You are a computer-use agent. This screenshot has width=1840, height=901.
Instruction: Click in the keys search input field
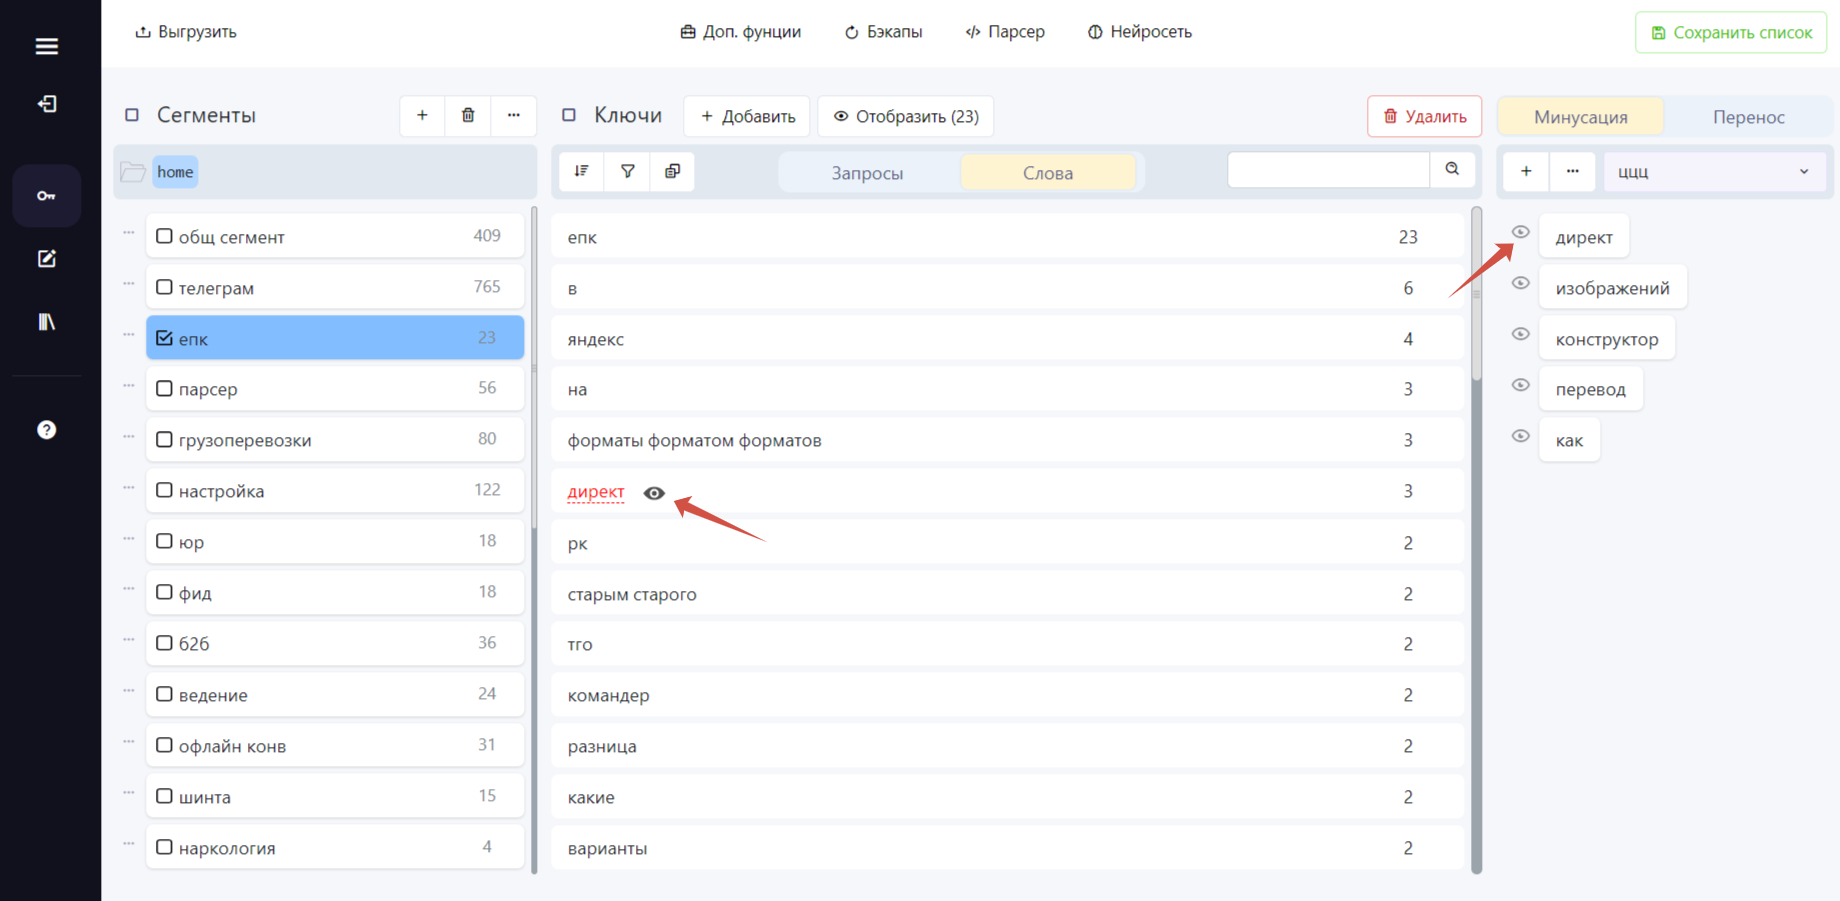pyautogui.click(x=1328, y=170)
